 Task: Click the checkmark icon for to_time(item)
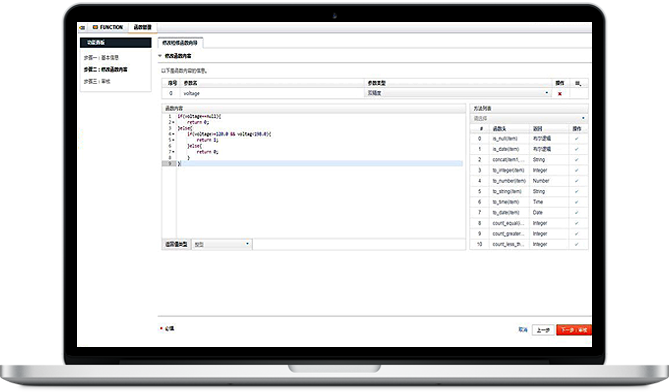pyautogui.click(x=576, y=202)
